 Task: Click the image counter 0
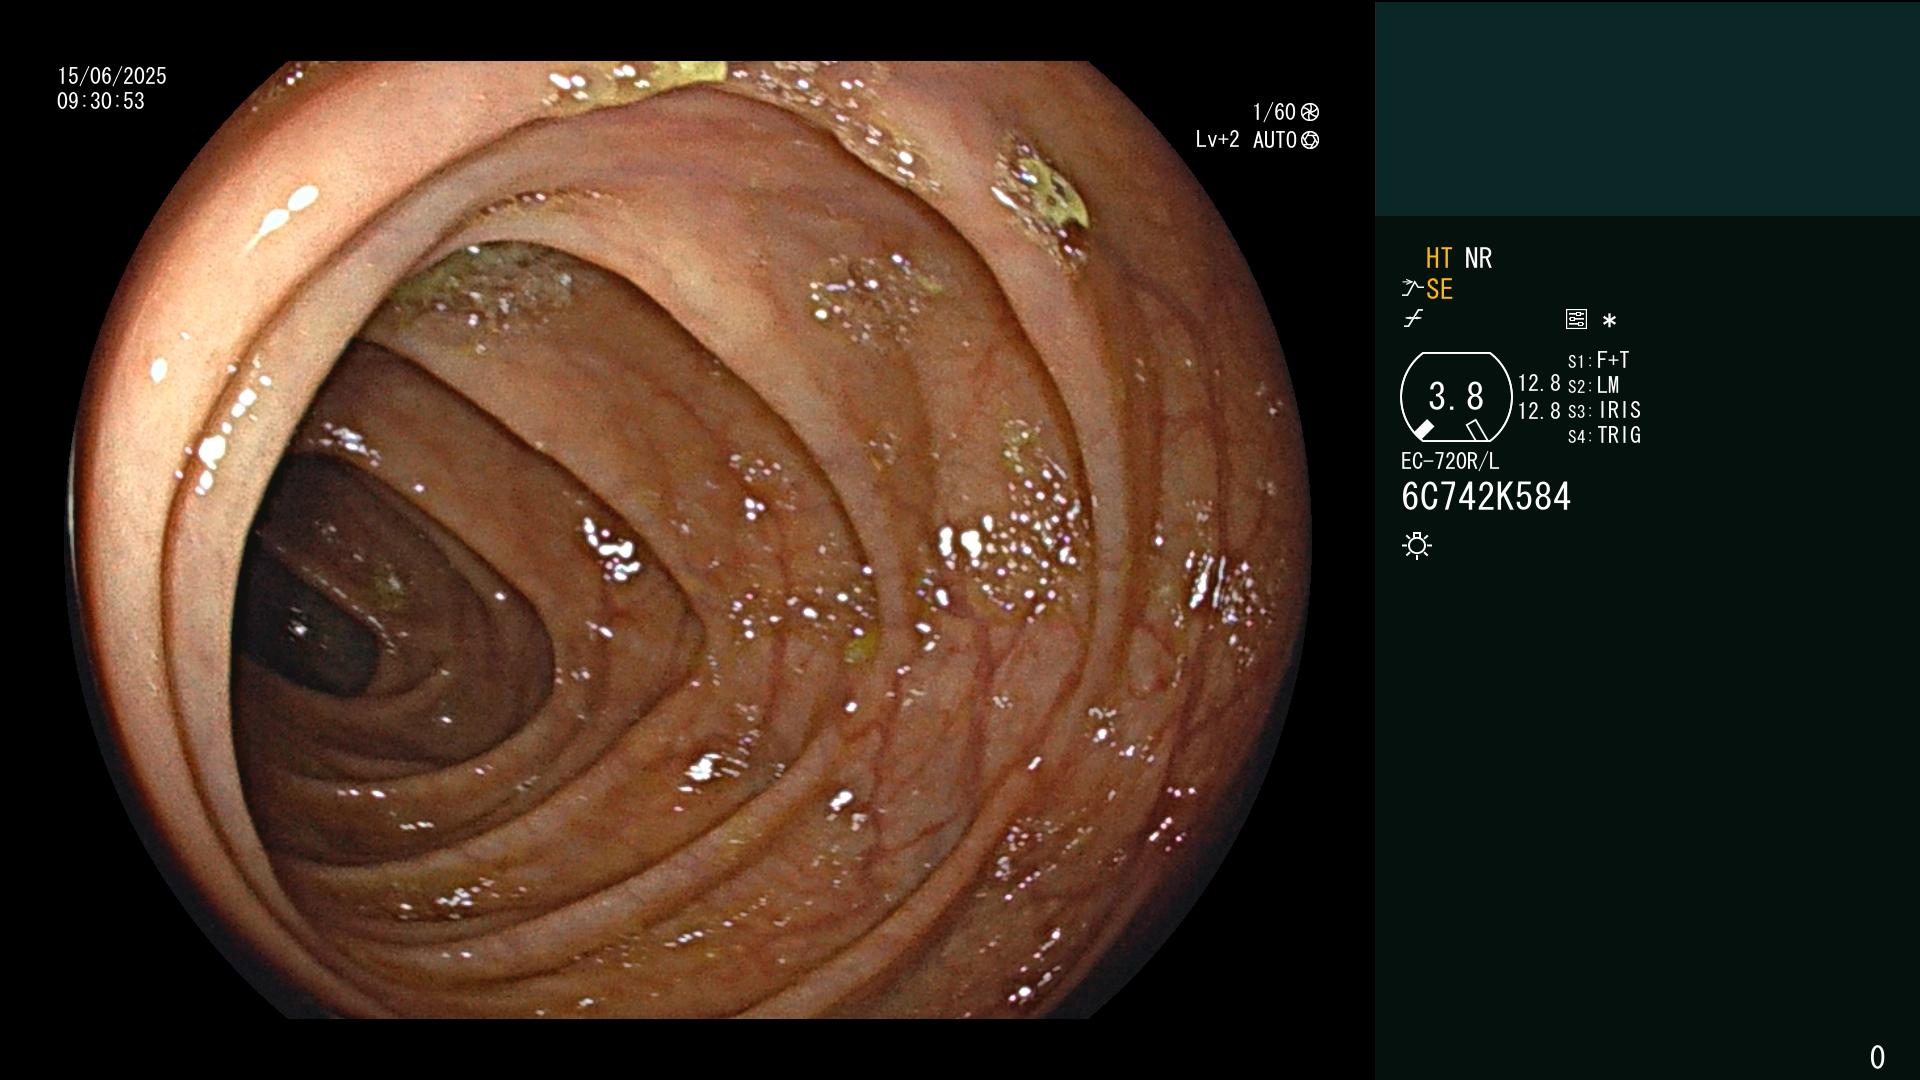pos(1877,1057)
